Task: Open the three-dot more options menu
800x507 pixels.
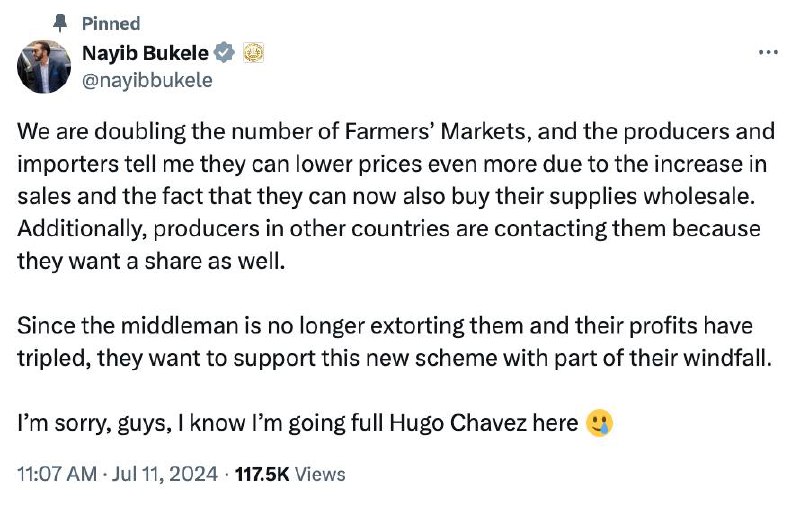Action: click(768, 52)
